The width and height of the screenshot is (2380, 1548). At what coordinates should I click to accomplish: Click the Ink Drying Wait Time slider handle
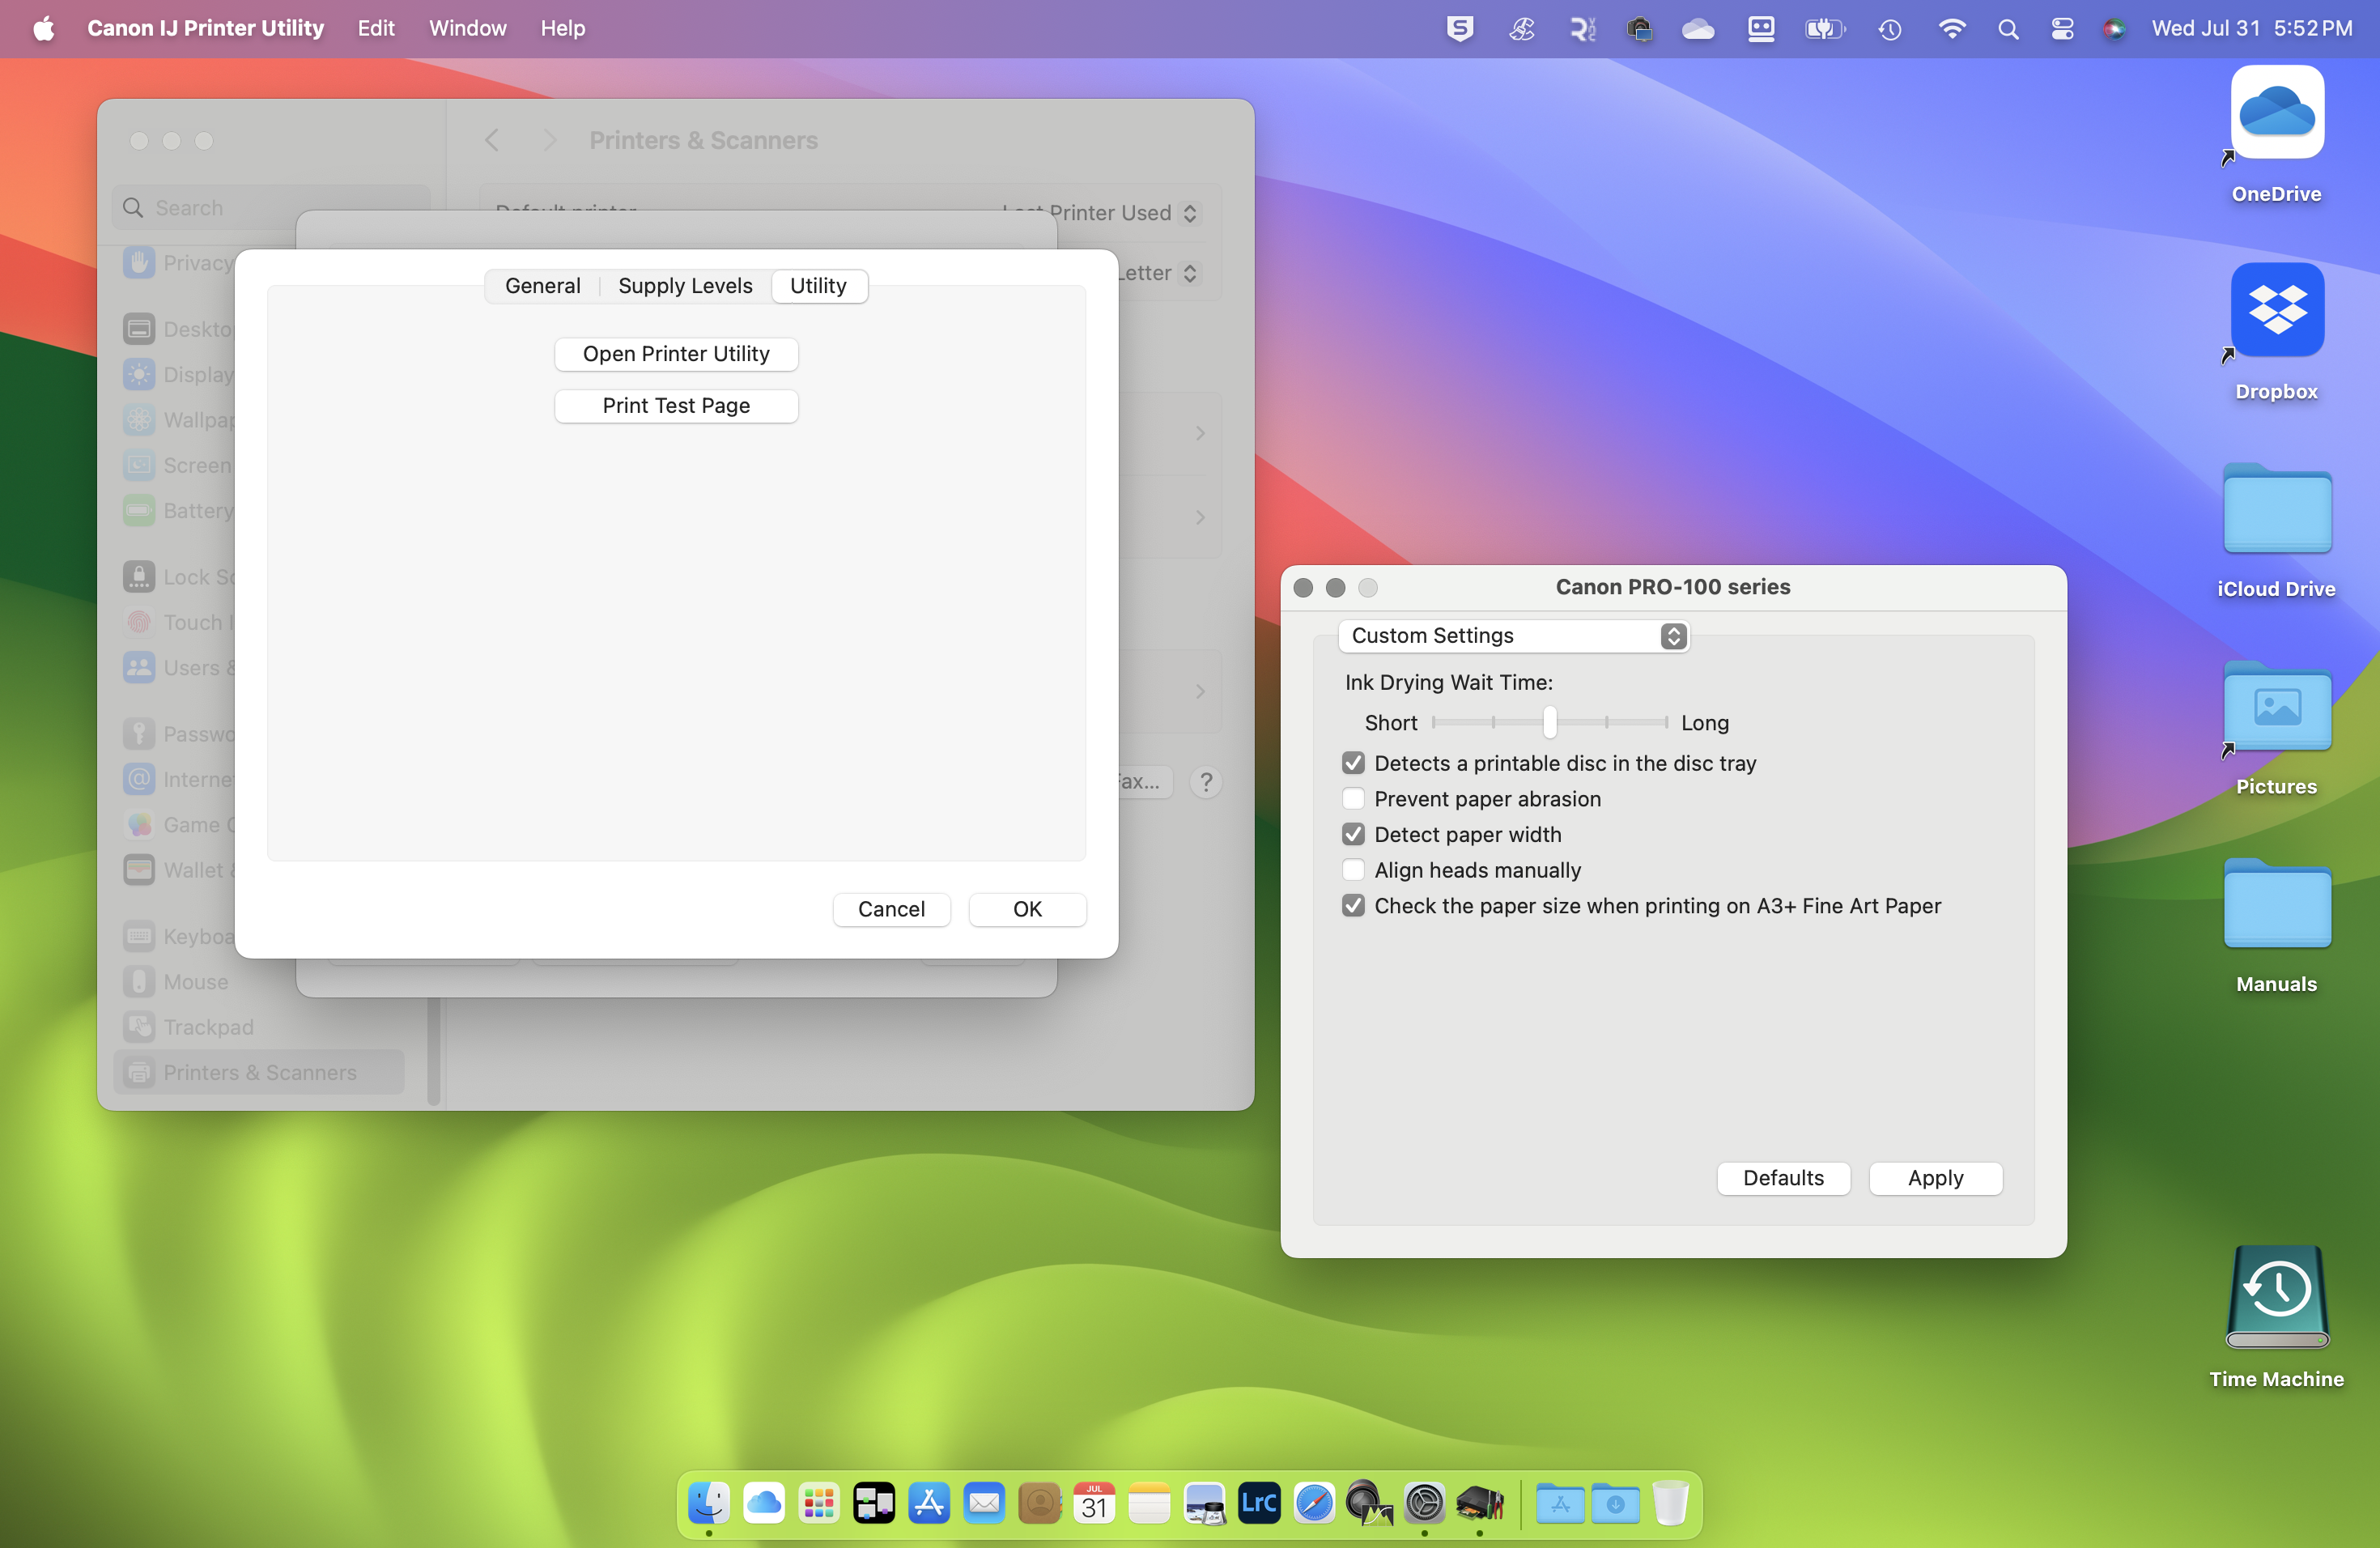point(1549,722)
